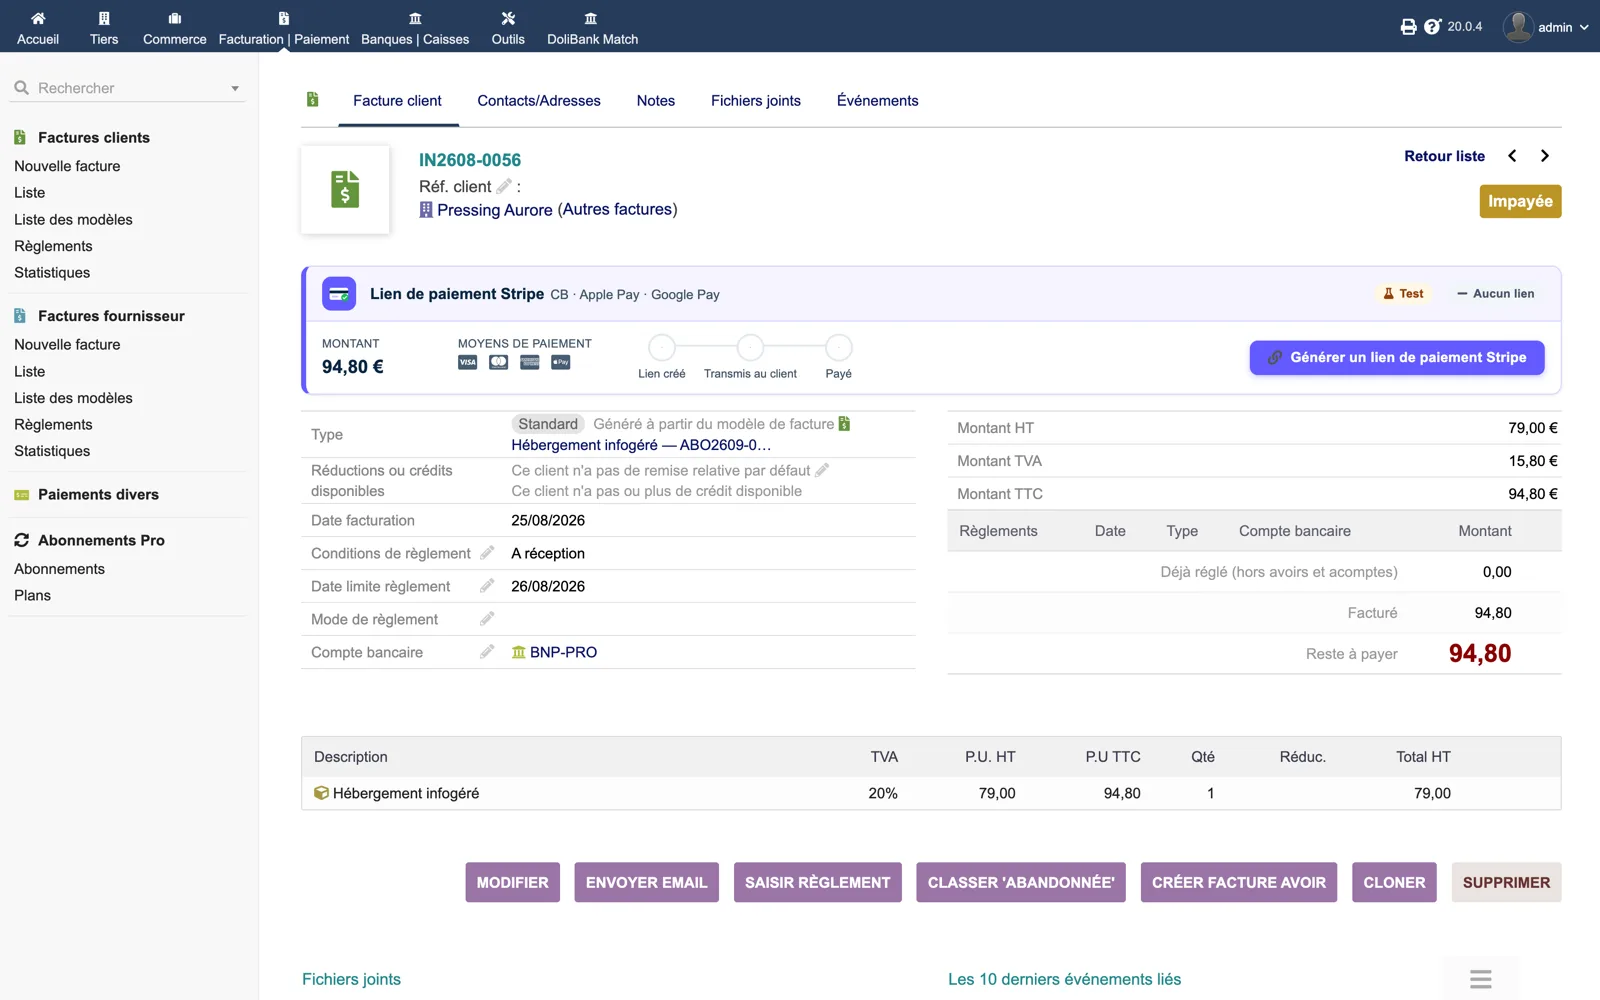Viewport: 1600px width, 1000px height.
Task: Click the CRÉER FACTURE AVOIR button
Action: pyautogui.click(x=1239, y=882)
